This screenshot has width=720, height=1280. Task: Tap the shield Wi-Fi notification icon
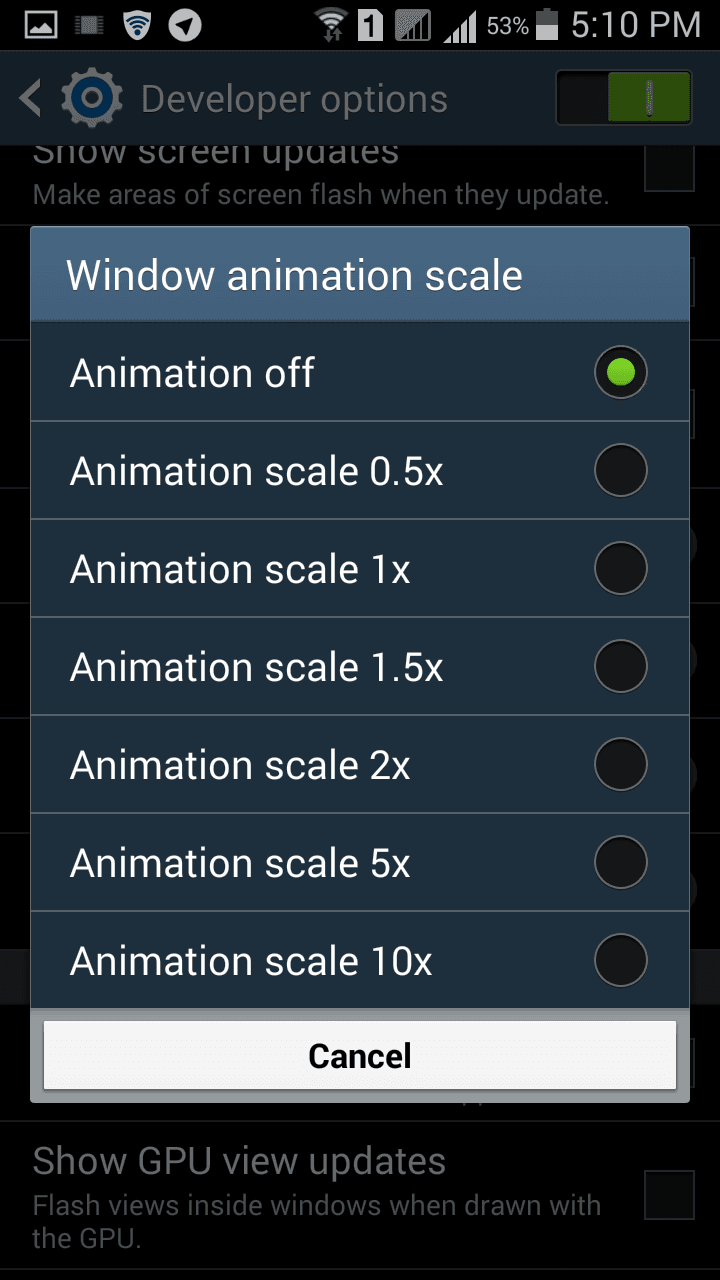tap(137, 25)
